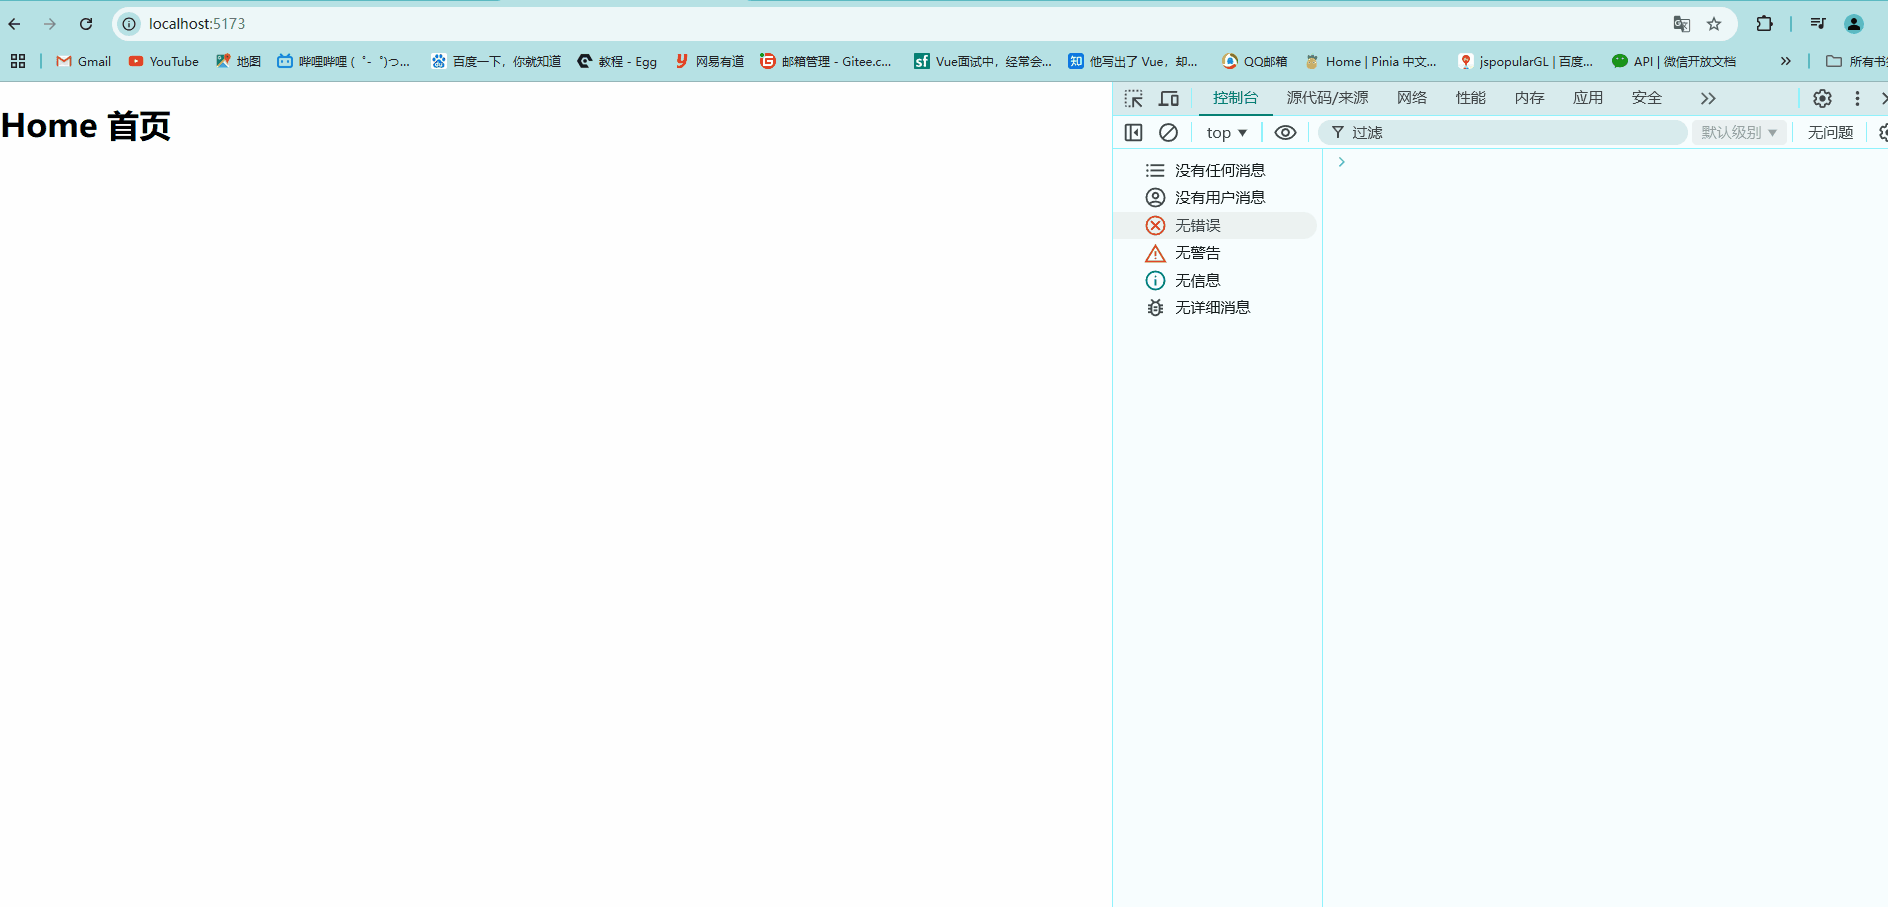The height and width of the screenshot is (907, 1888).
Task: Open the 他写出了 Vue bookmark
Action: tap(1133, 61)
